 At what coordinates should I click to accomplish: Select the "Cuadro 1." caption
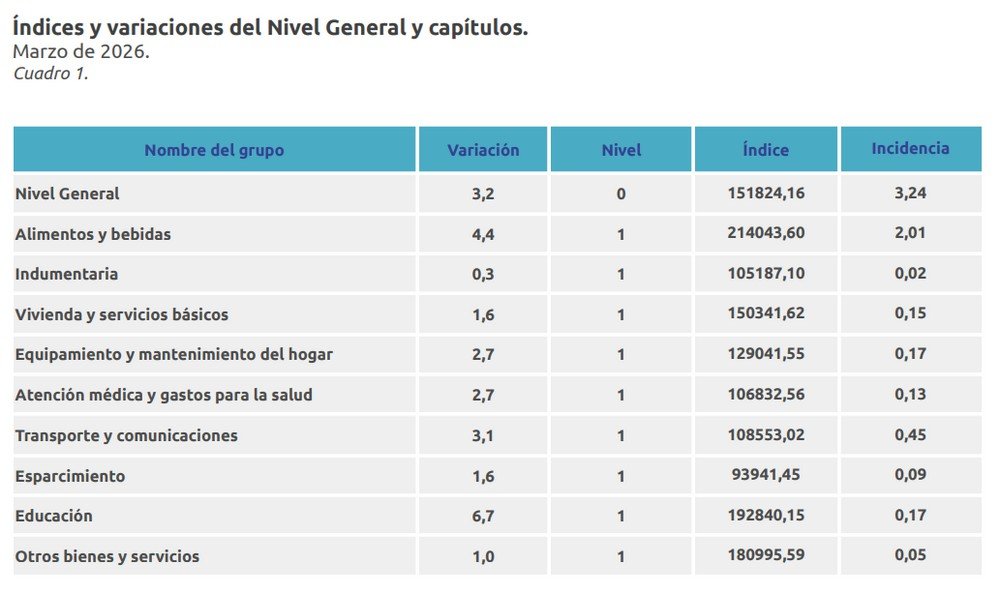[x=51, y=73]
